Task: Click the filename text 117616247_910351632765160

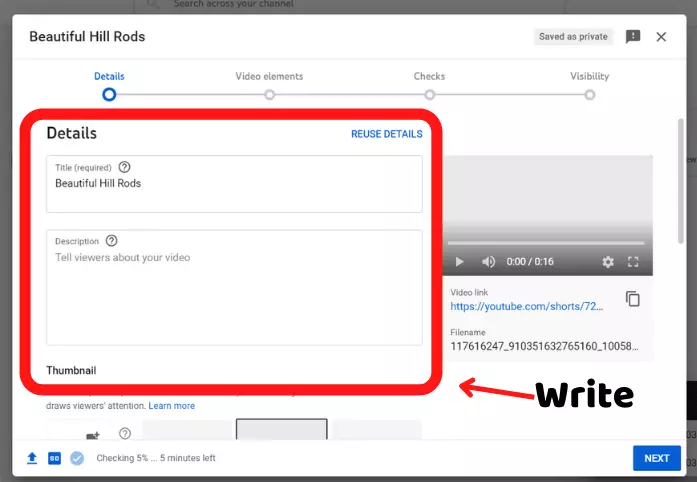Action: click(x=545, y=346)
